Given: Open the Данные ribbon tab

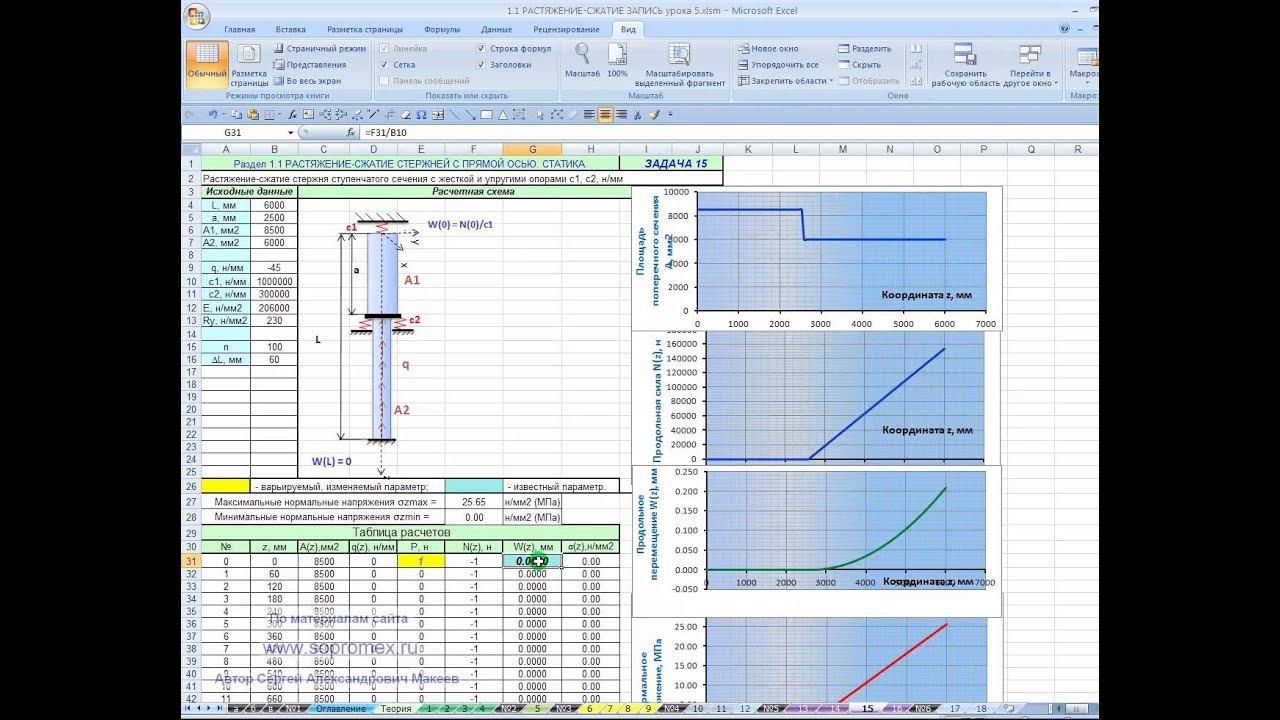Looking at the screenshot, I should click(x=496, y=30).
